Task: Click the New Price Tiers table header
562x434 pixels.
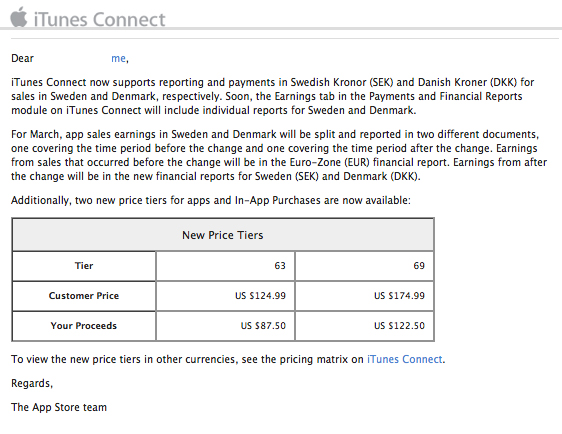Action: pos(223,235)
